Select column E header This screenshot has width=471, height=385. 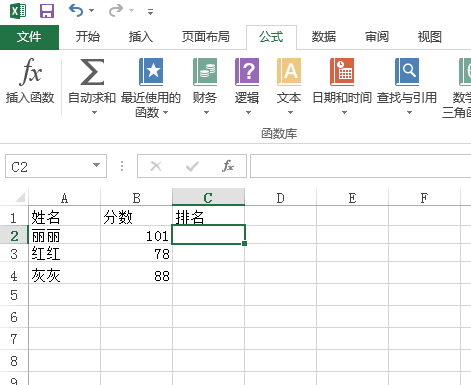pyautogui.click(x=352, y=198)
